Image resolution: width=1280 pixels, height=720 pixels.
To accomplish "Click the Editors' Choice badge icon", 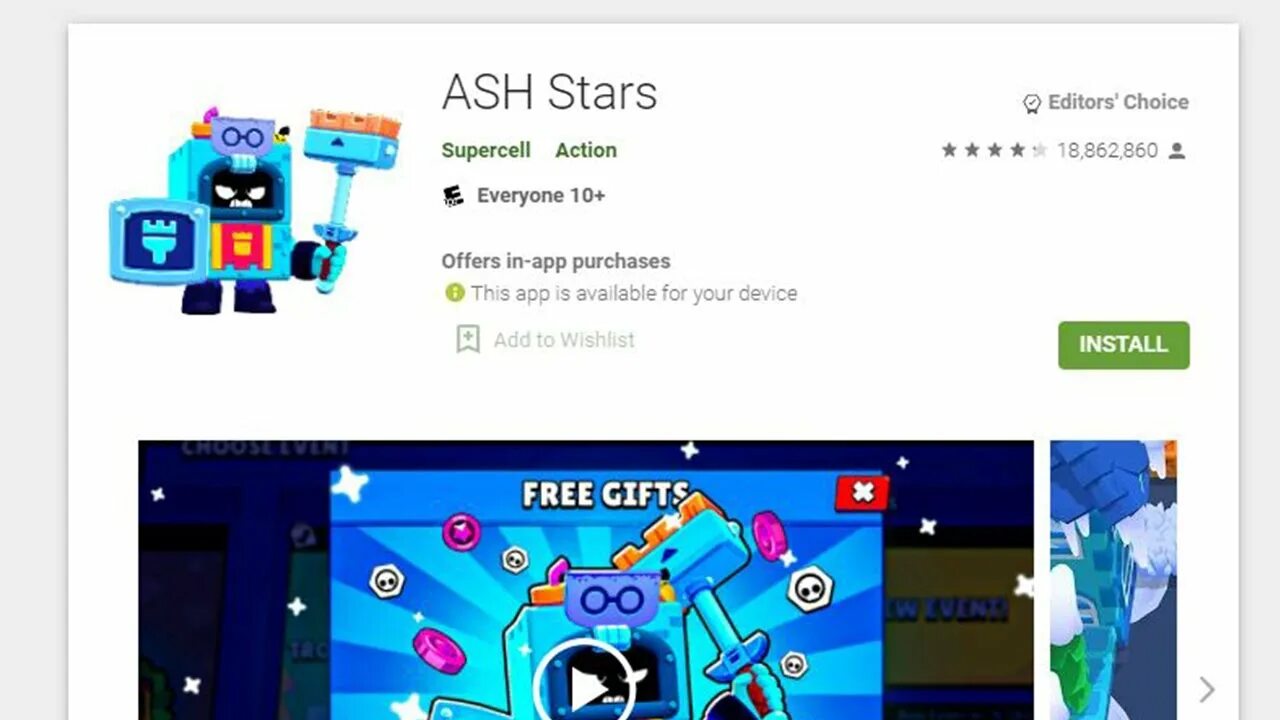I will 1031,103.
